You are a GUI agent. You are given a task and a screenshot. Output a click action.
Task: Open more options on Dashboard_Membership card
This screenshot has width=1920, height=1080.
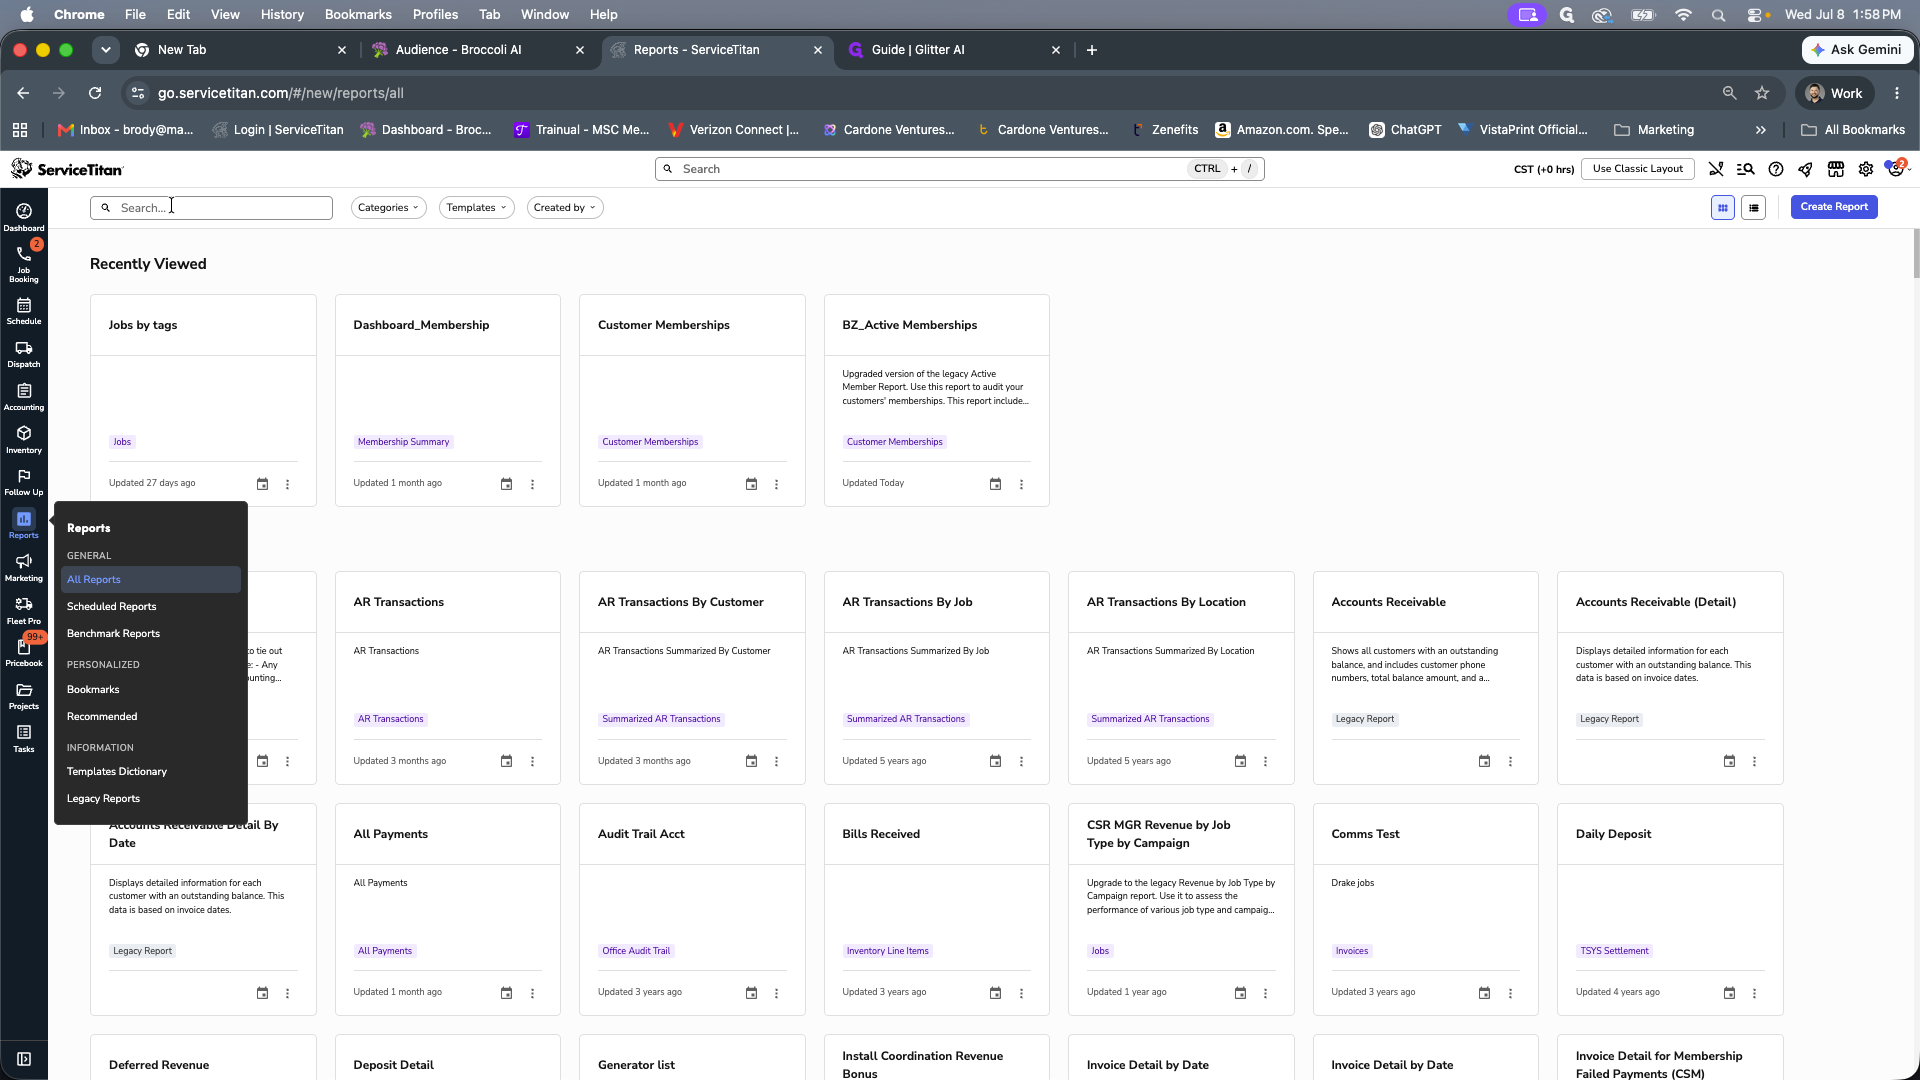tap(532, 484)
